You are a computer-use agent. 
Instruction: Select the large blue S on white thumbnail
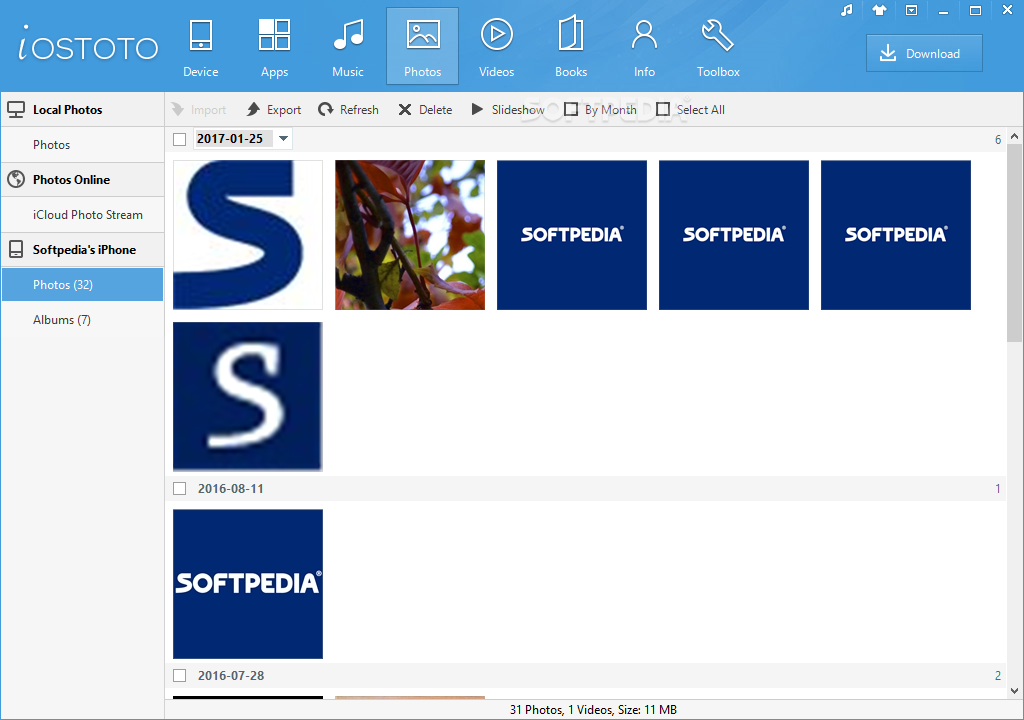click(248, 235)
